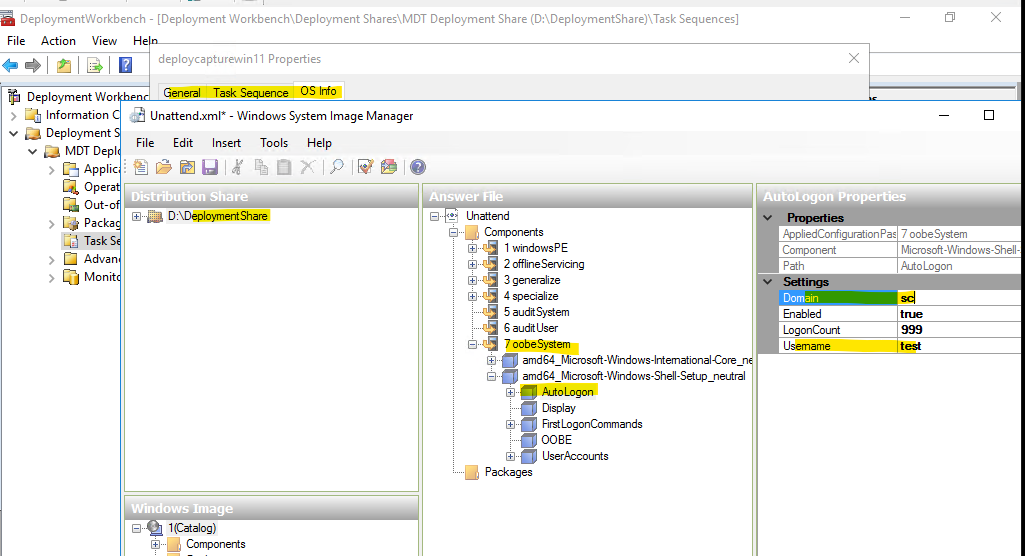Click the Username value test

960,346
